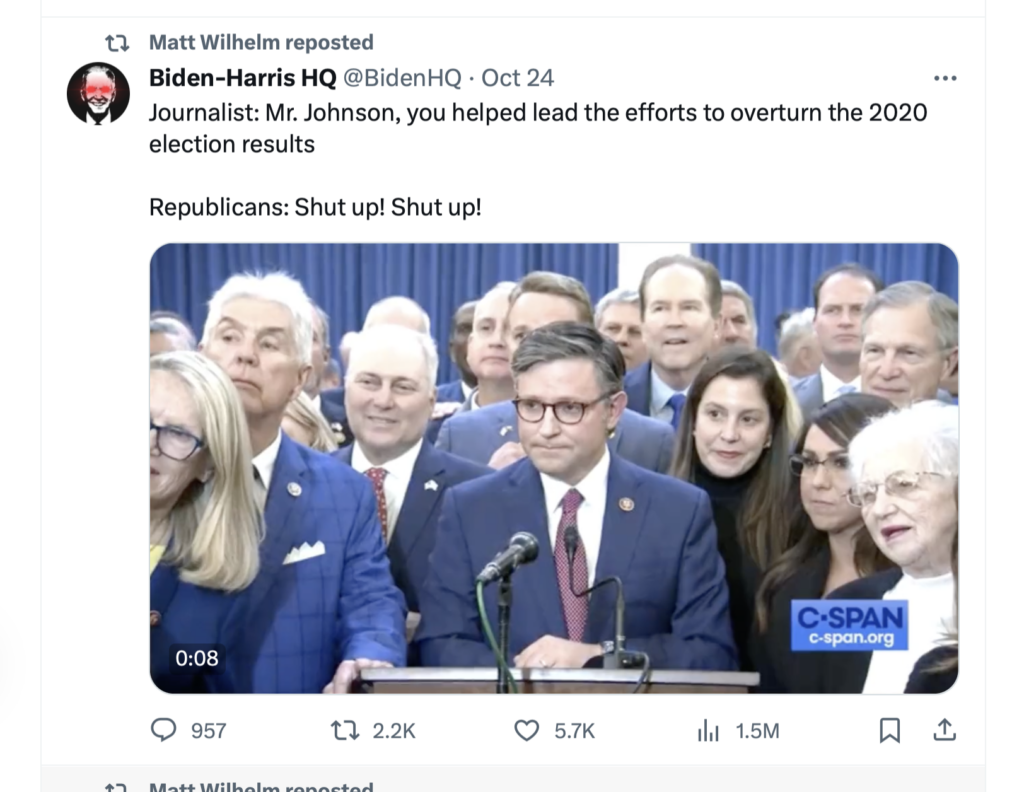
Task: Bookmark the Biden-Harris HQ tweet
Action: pyautogui.click(x=888, y=731)
